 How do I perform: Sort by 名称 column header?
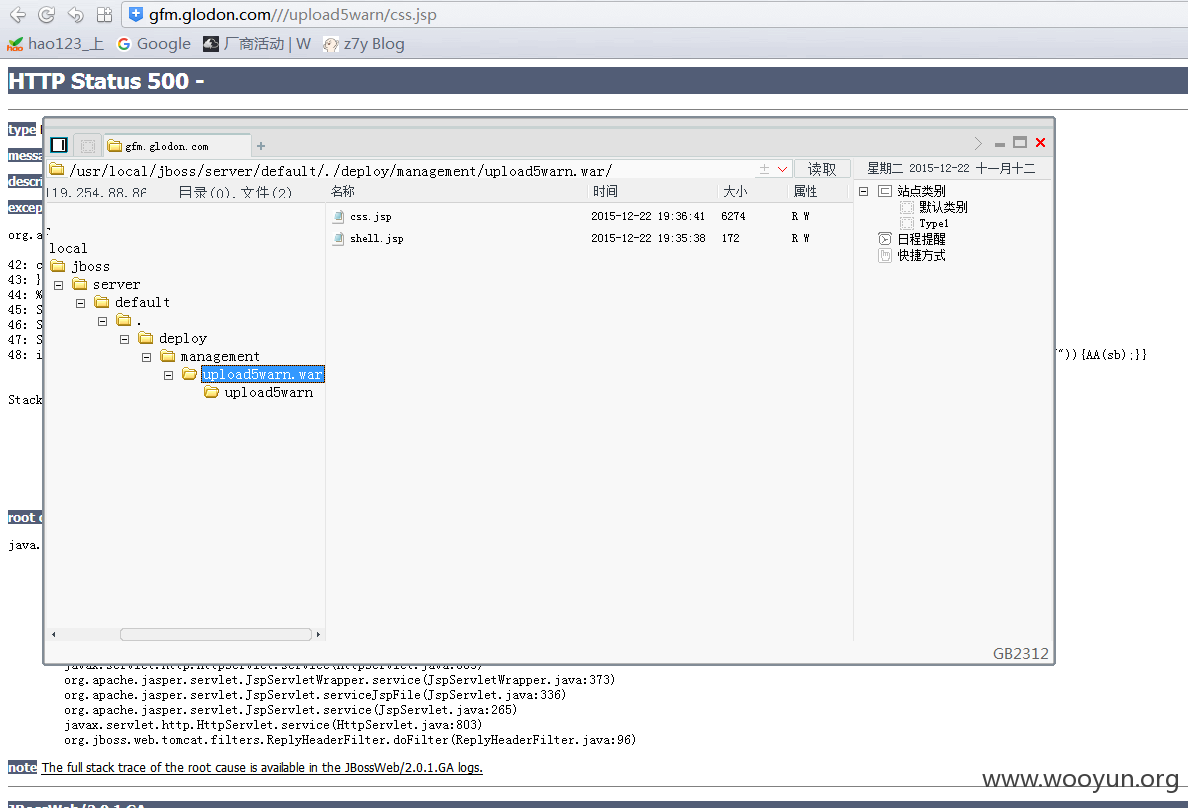point(342,192)
